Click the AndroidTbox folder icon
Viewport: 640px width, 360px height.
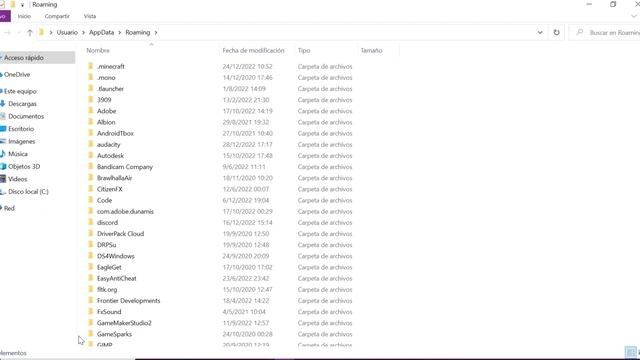coord(91,133)
